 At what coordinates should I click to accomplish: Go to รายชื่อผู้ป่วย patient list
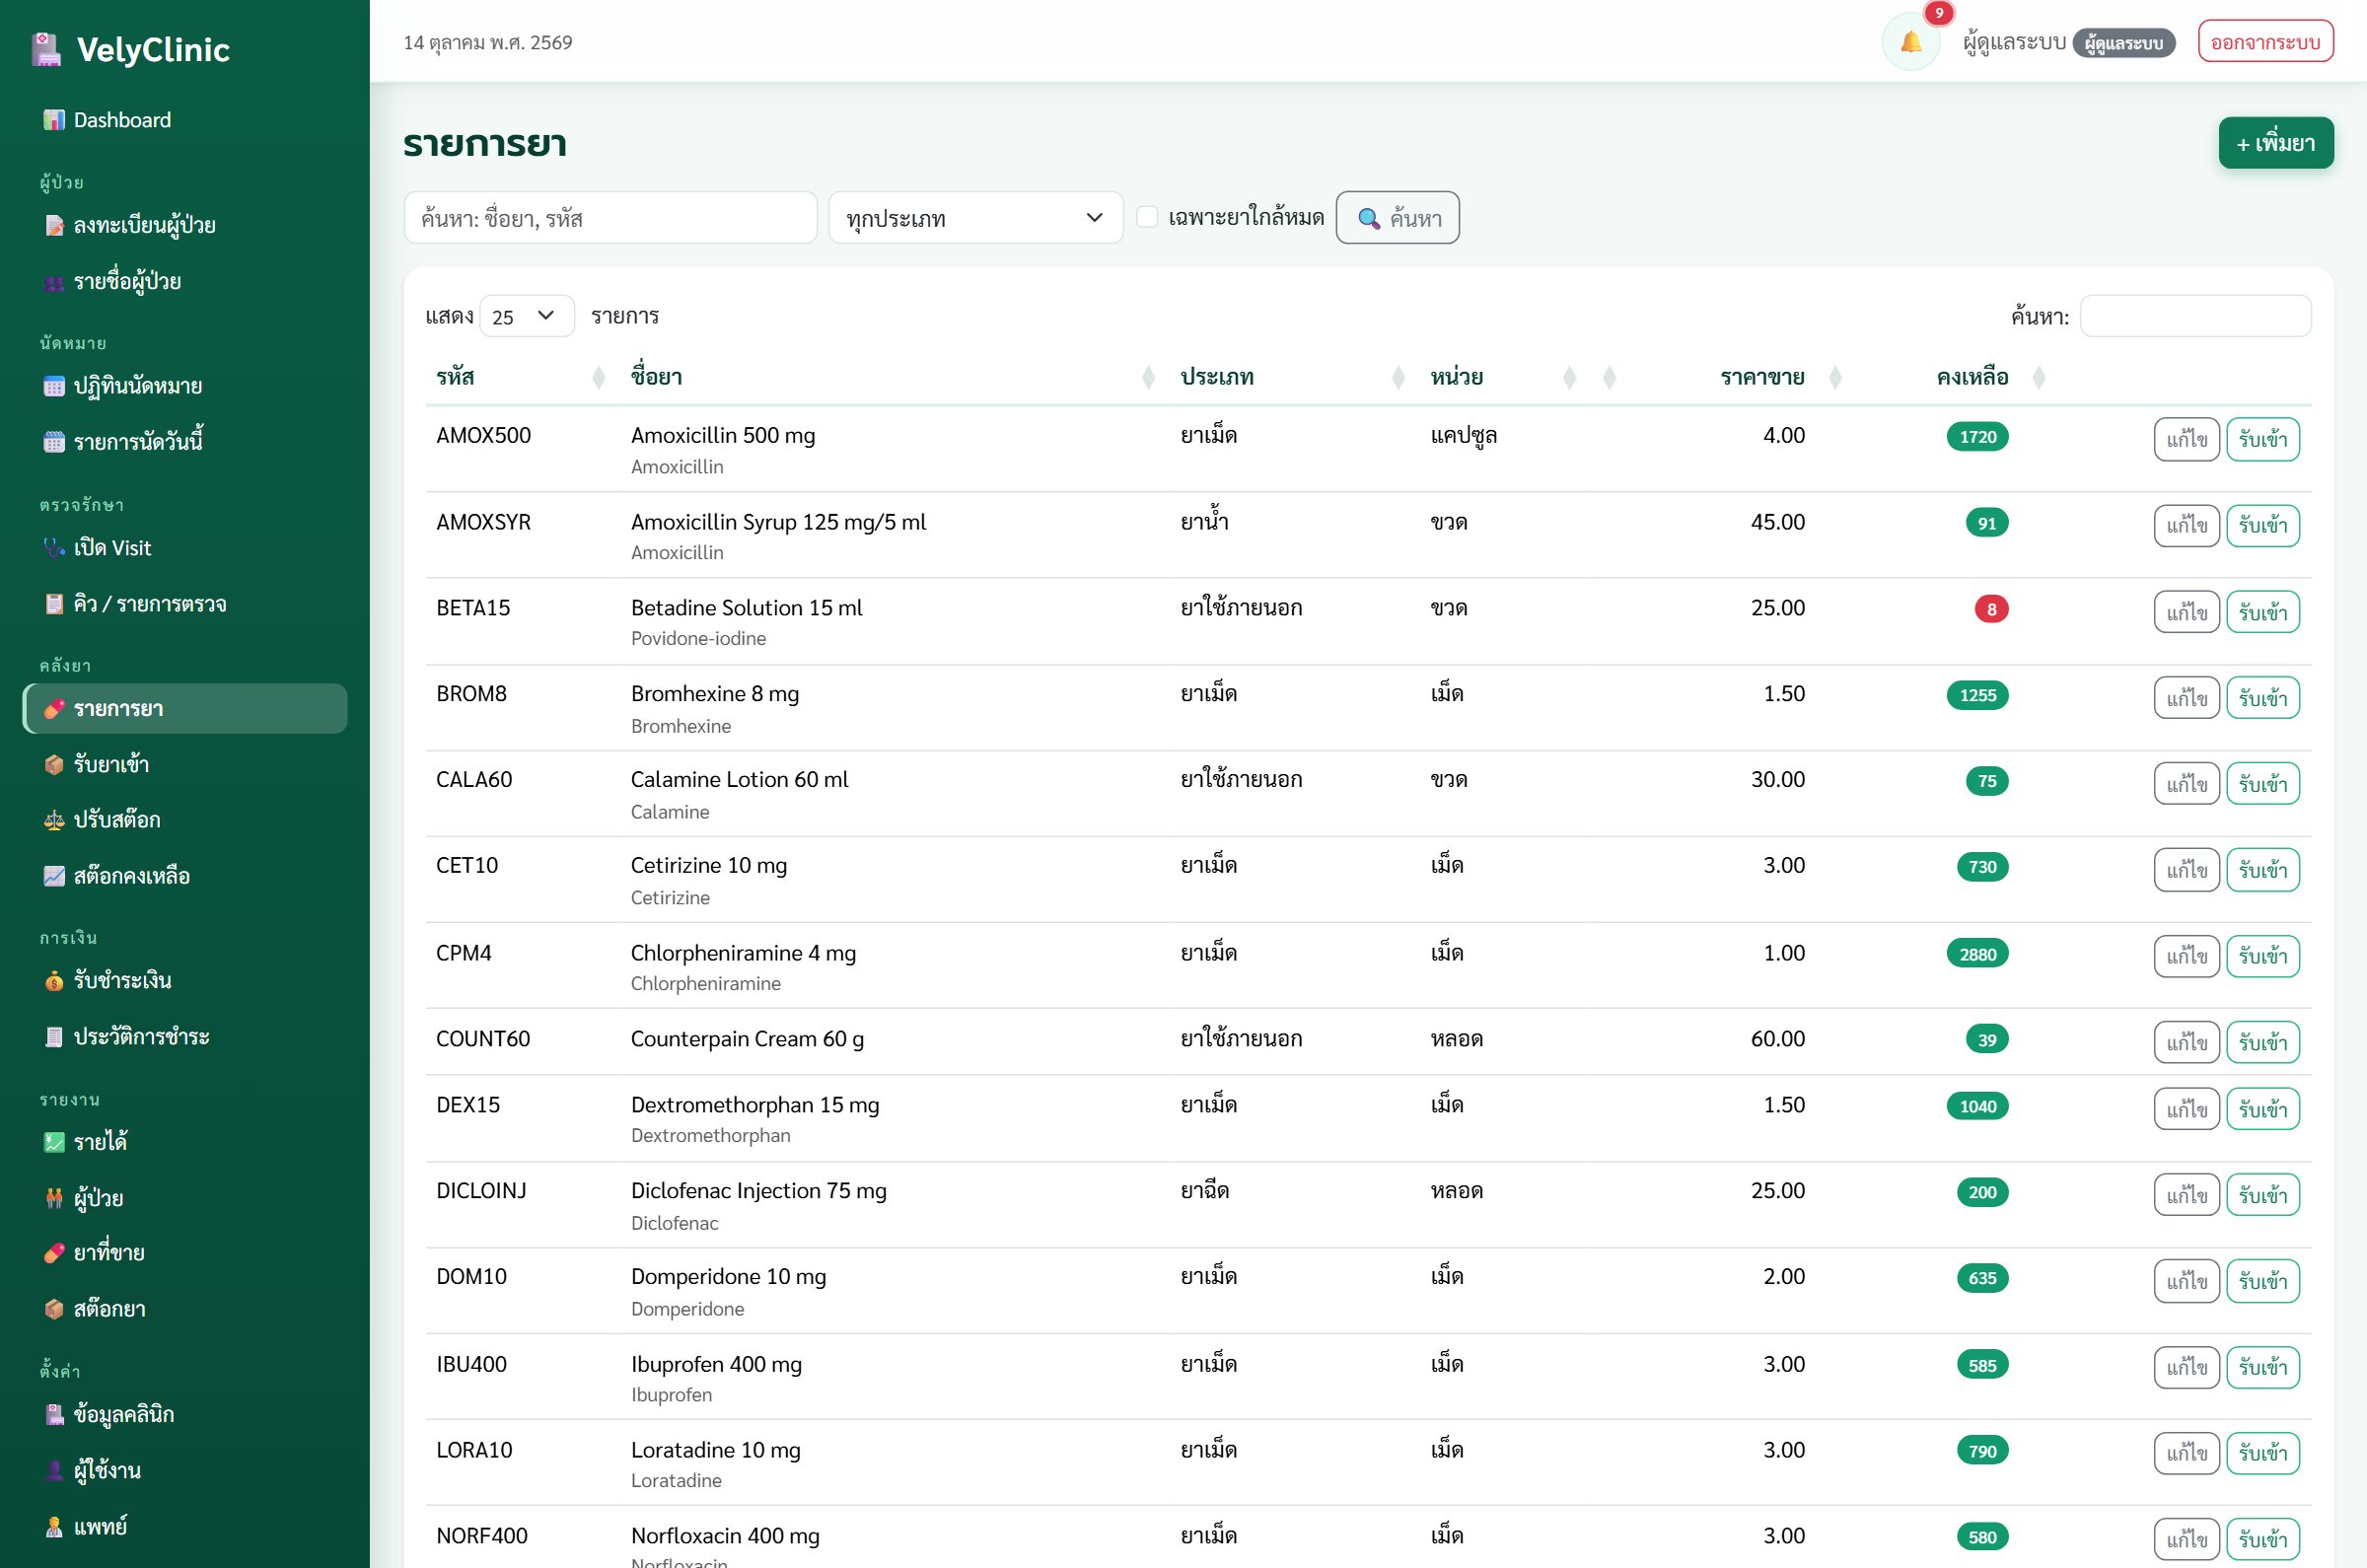pyautogui.click(x=185, y=281)
